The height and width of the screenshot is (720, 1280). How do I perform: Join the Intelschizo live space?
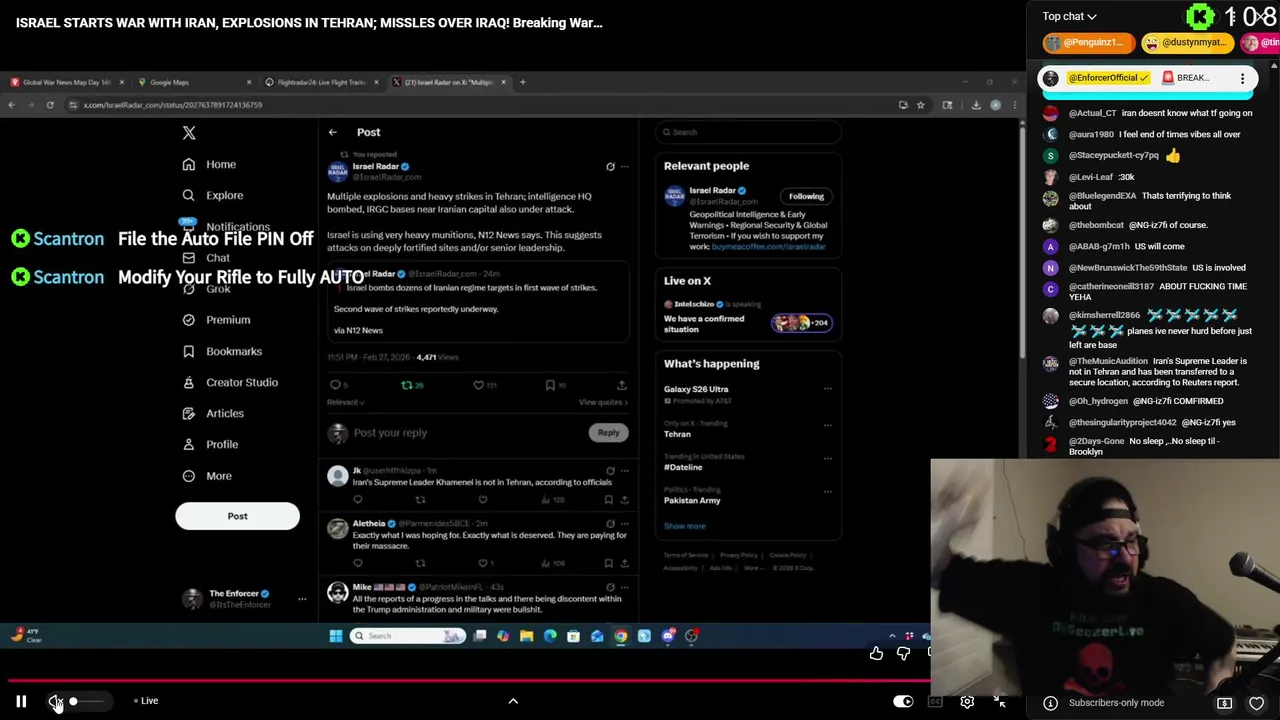point(750,317)
